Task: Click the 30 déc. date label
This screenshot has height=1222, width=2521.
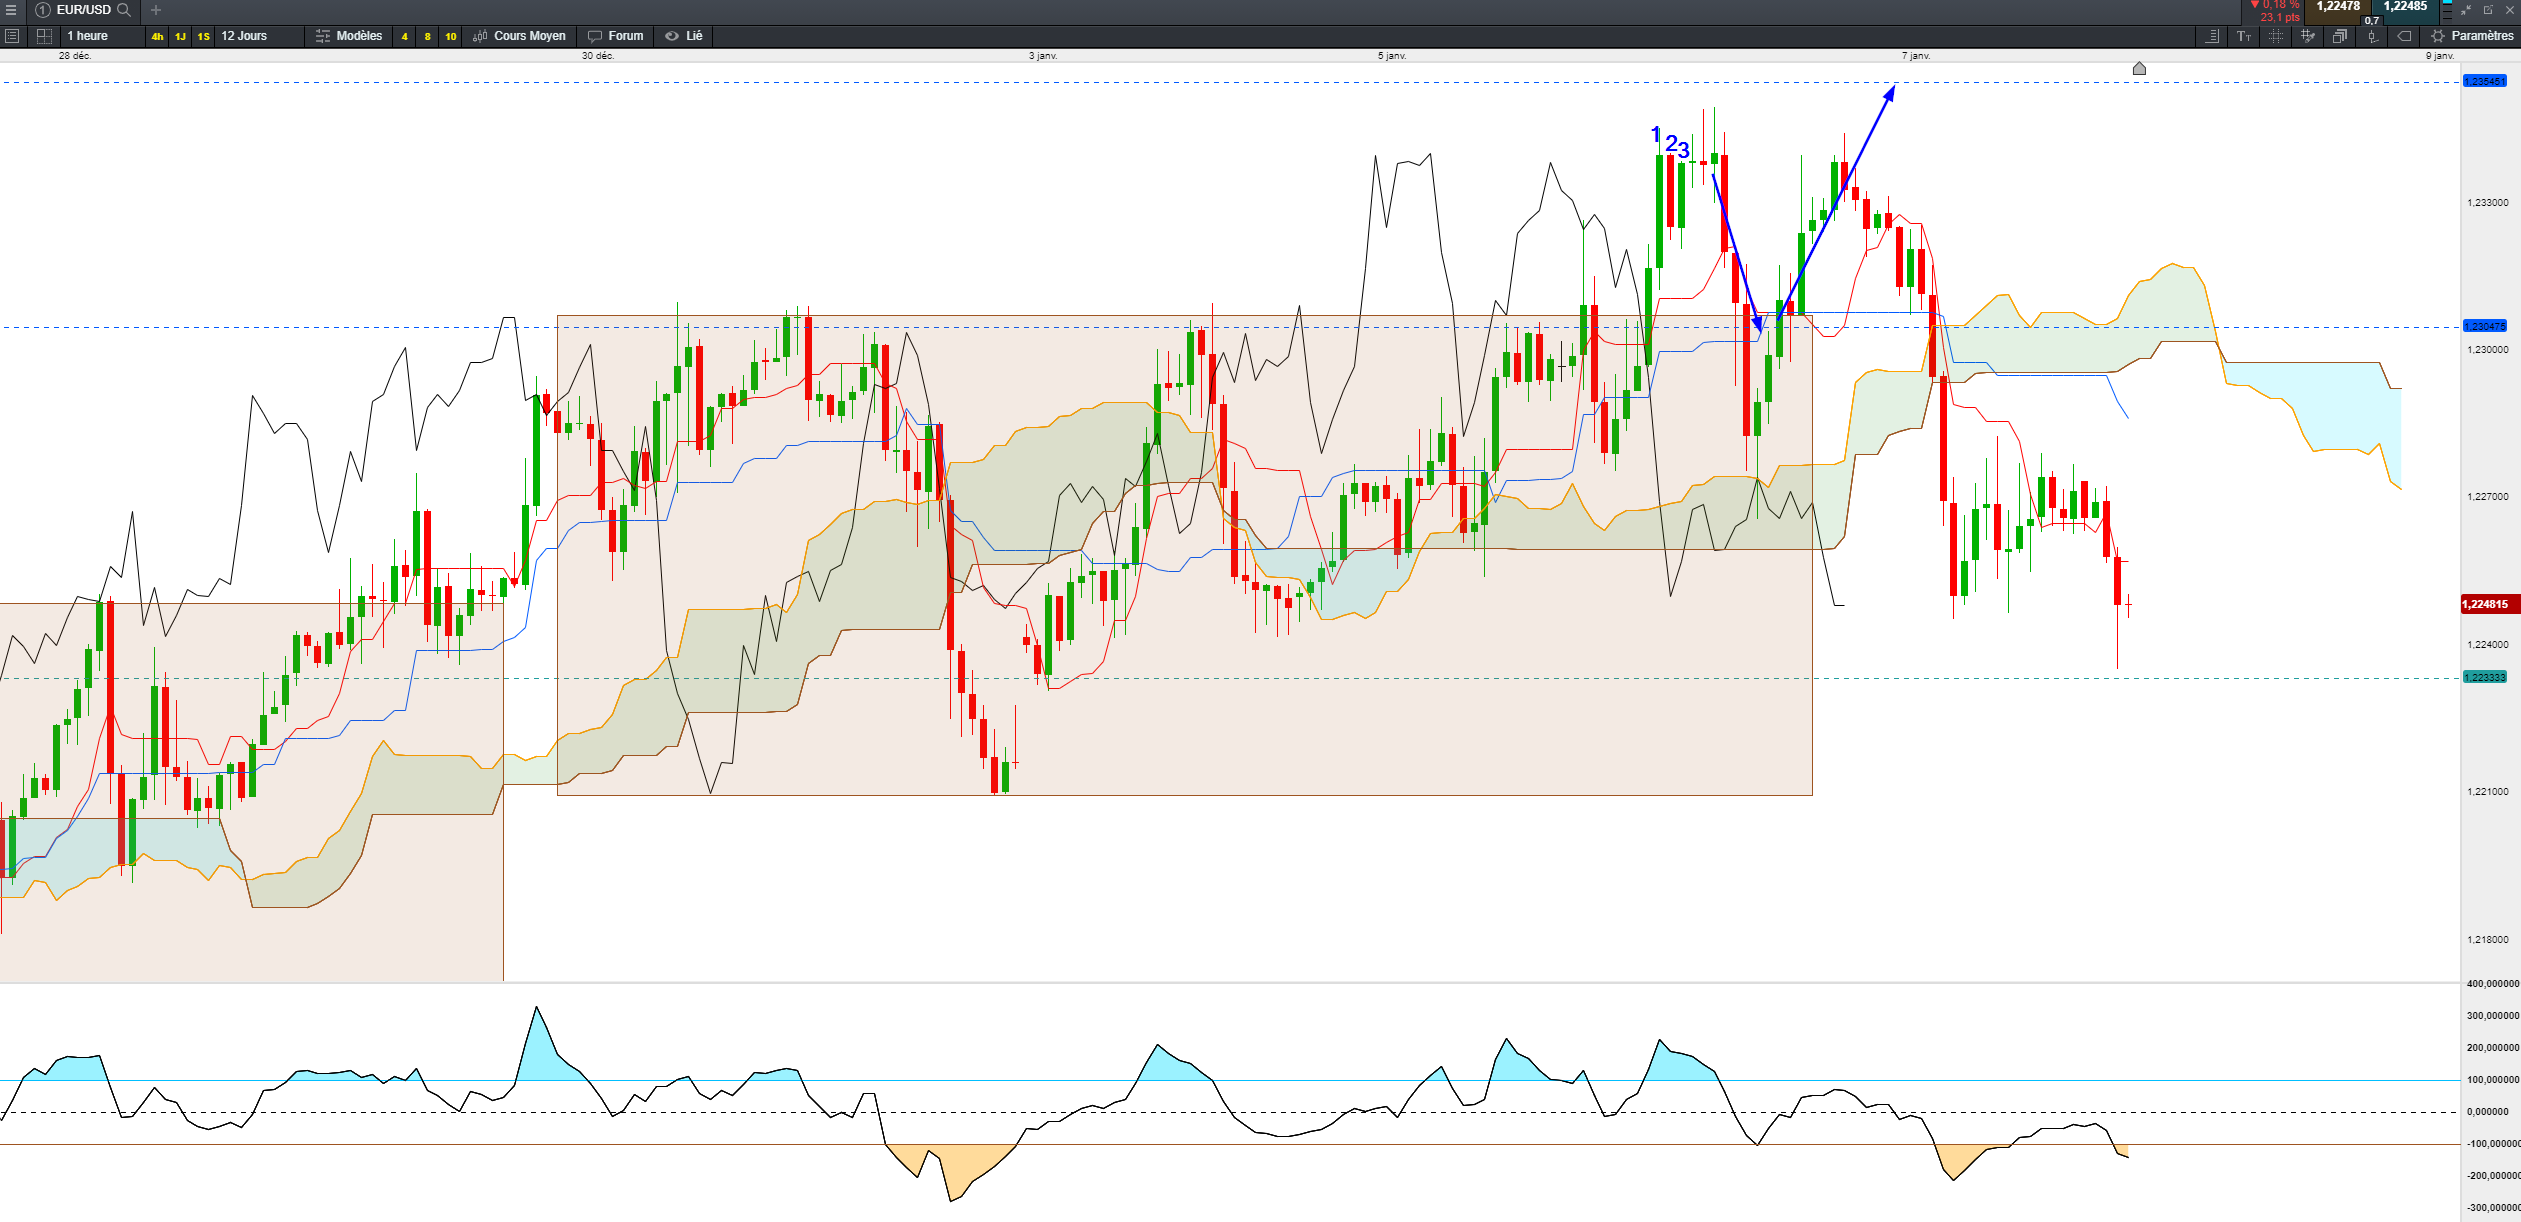Action: 598,56
